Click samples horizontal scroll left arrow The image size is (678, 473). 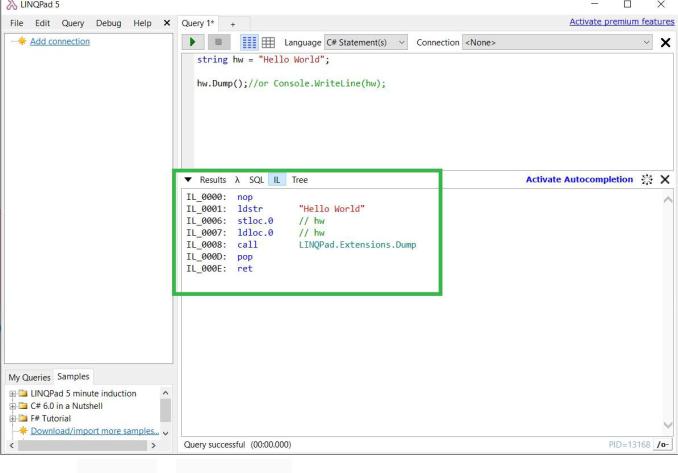tap(12, 445)
